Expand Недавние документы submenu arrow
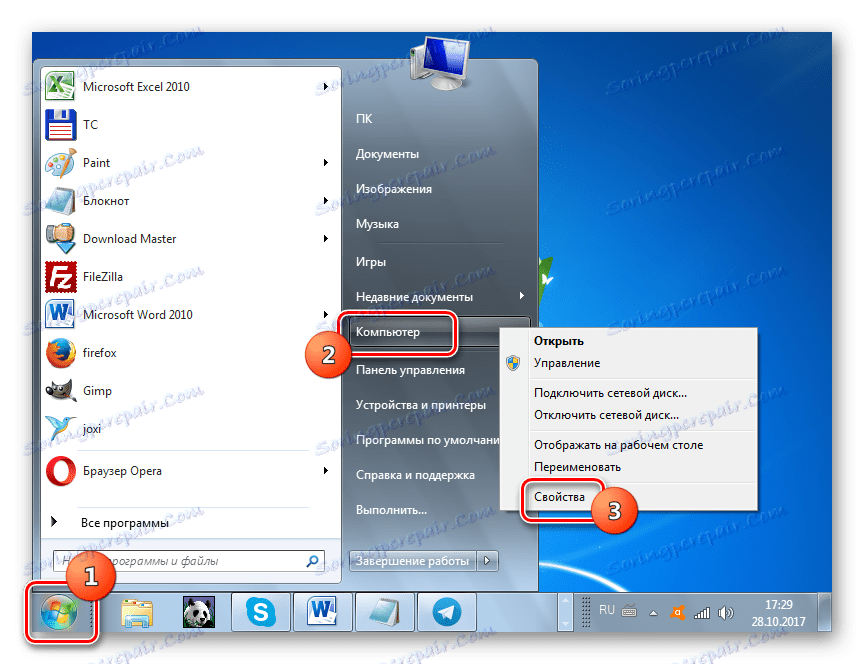864x664 pixels. tap(521, 296)
